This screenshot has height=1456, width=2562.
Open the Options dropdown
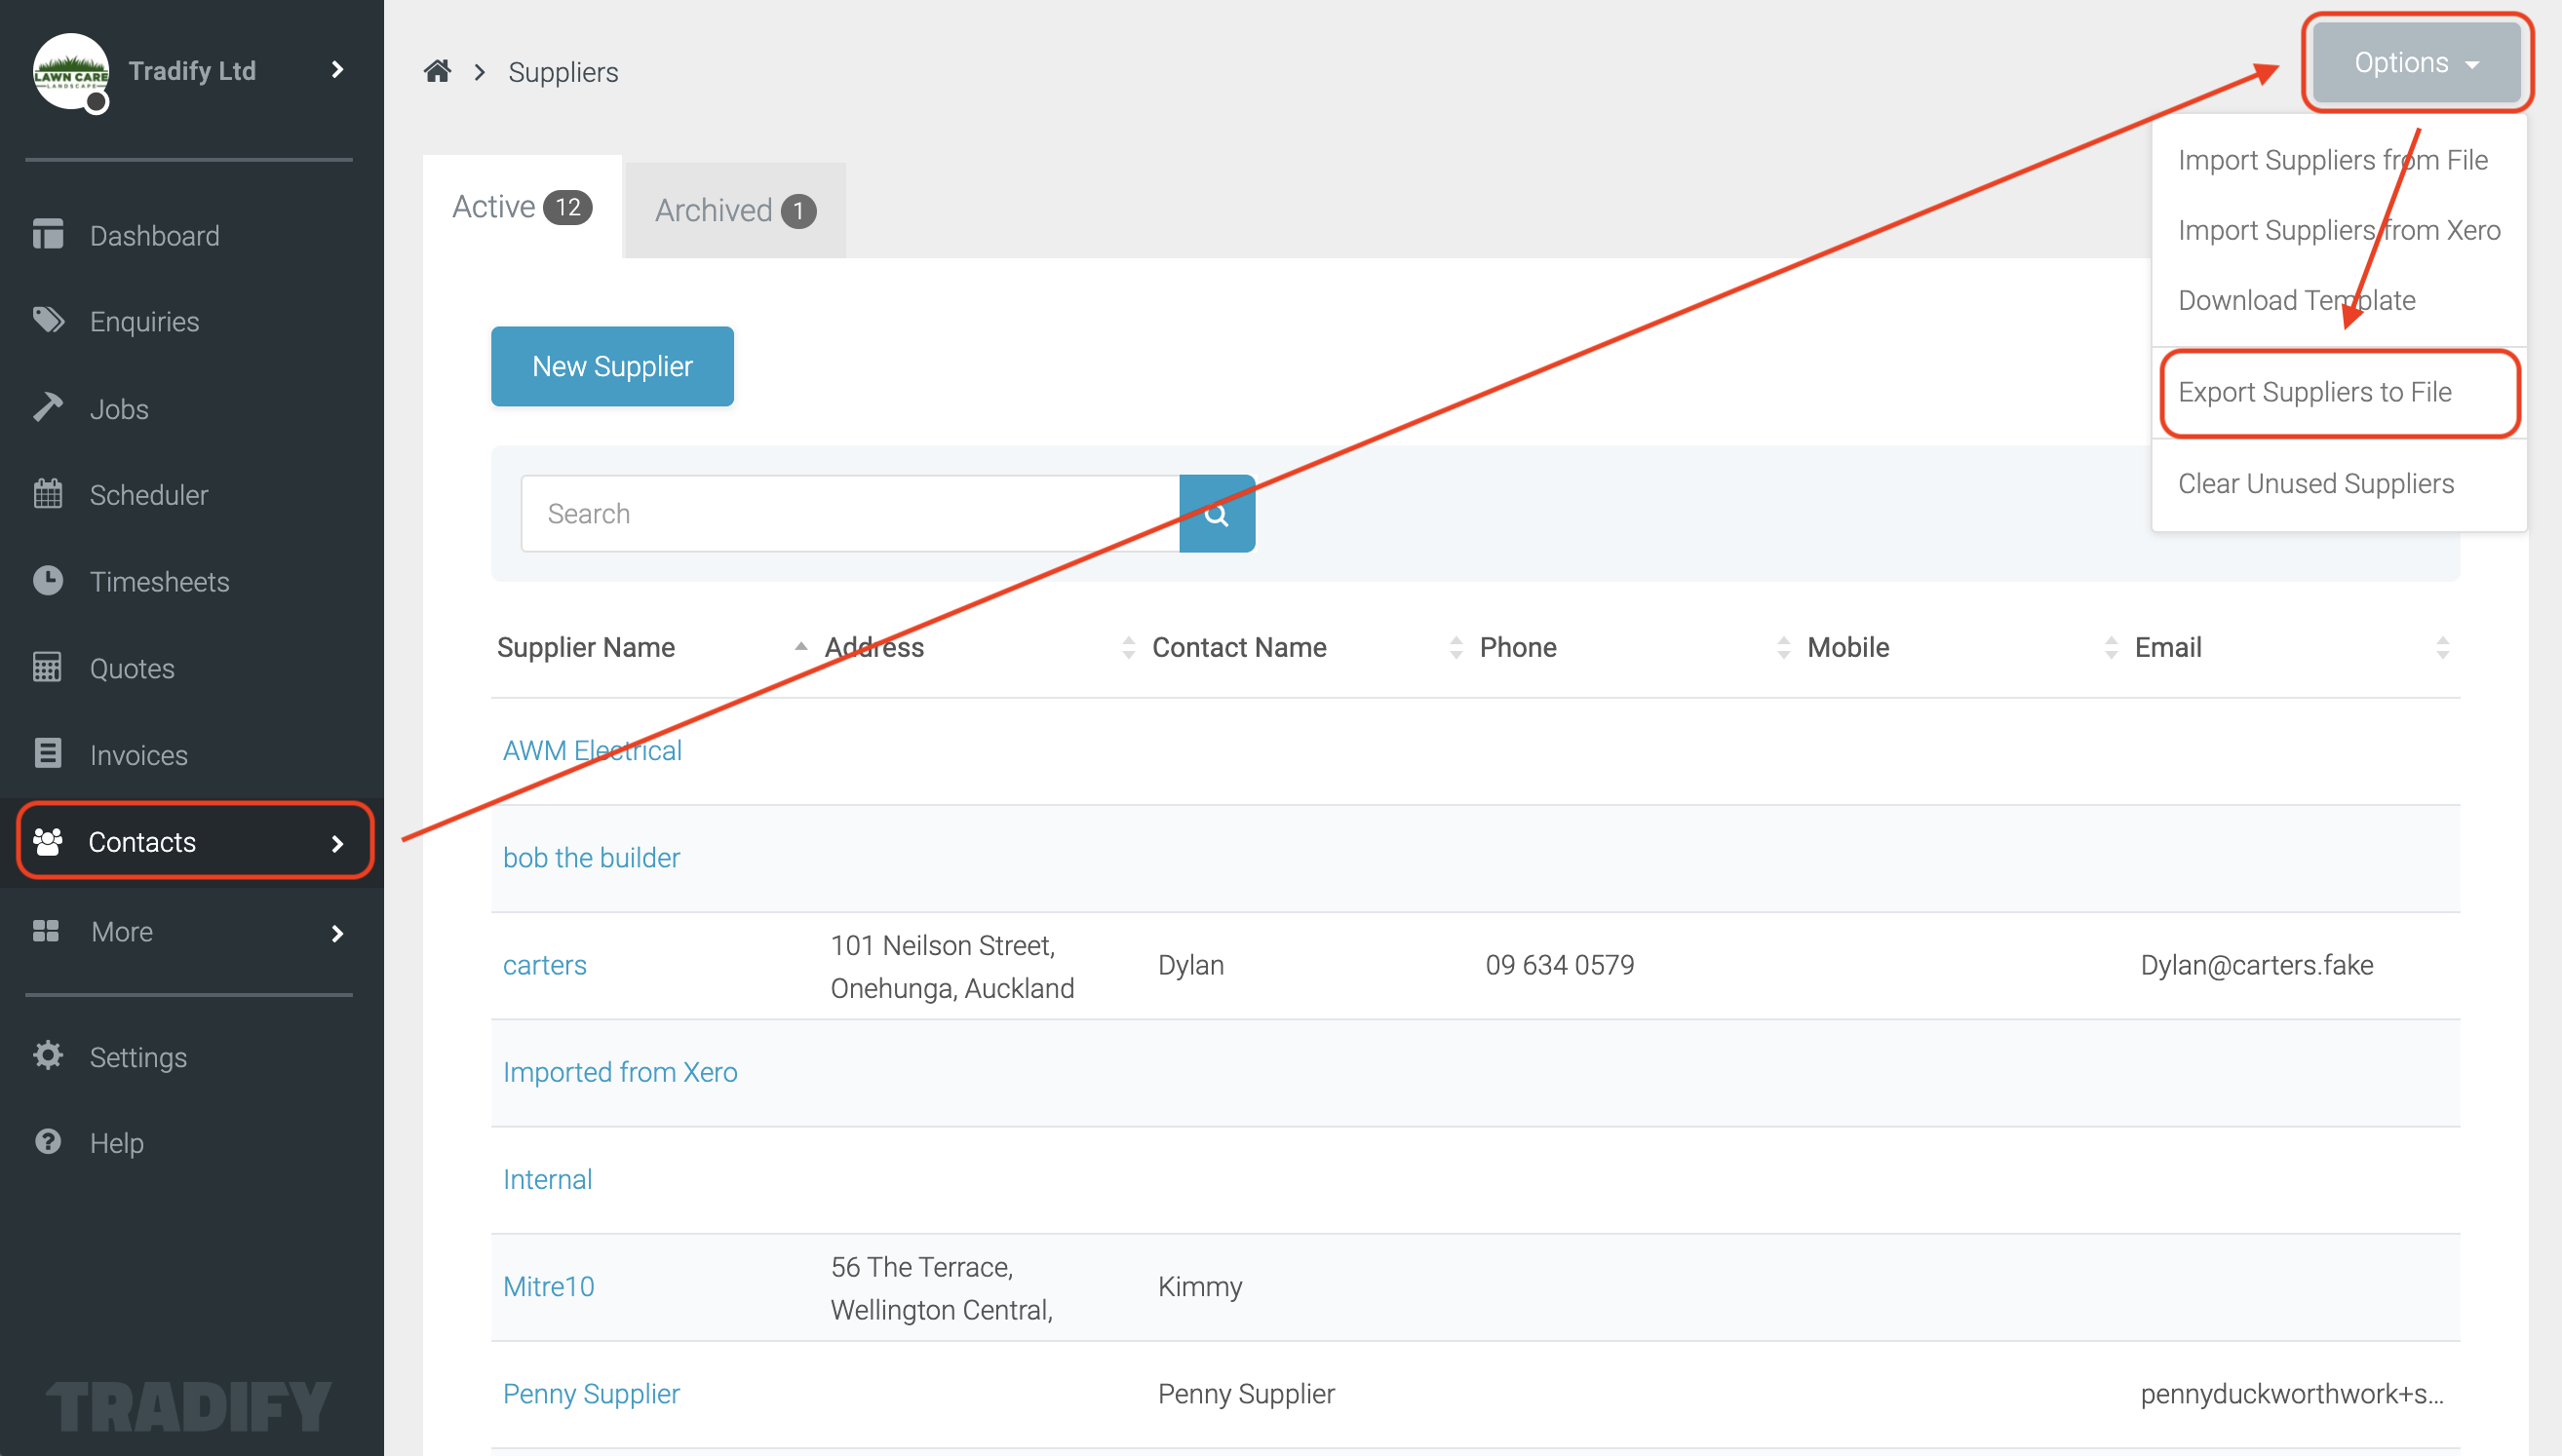2416,62
